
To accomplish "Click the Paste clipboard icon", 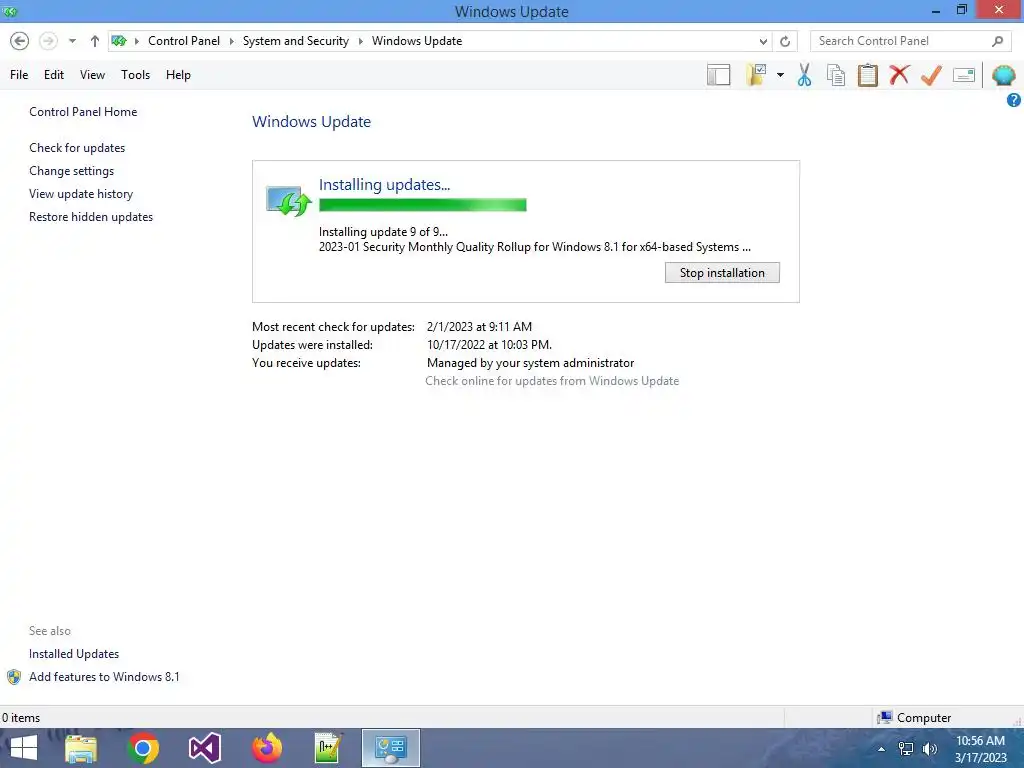I will tap(868, 75).
